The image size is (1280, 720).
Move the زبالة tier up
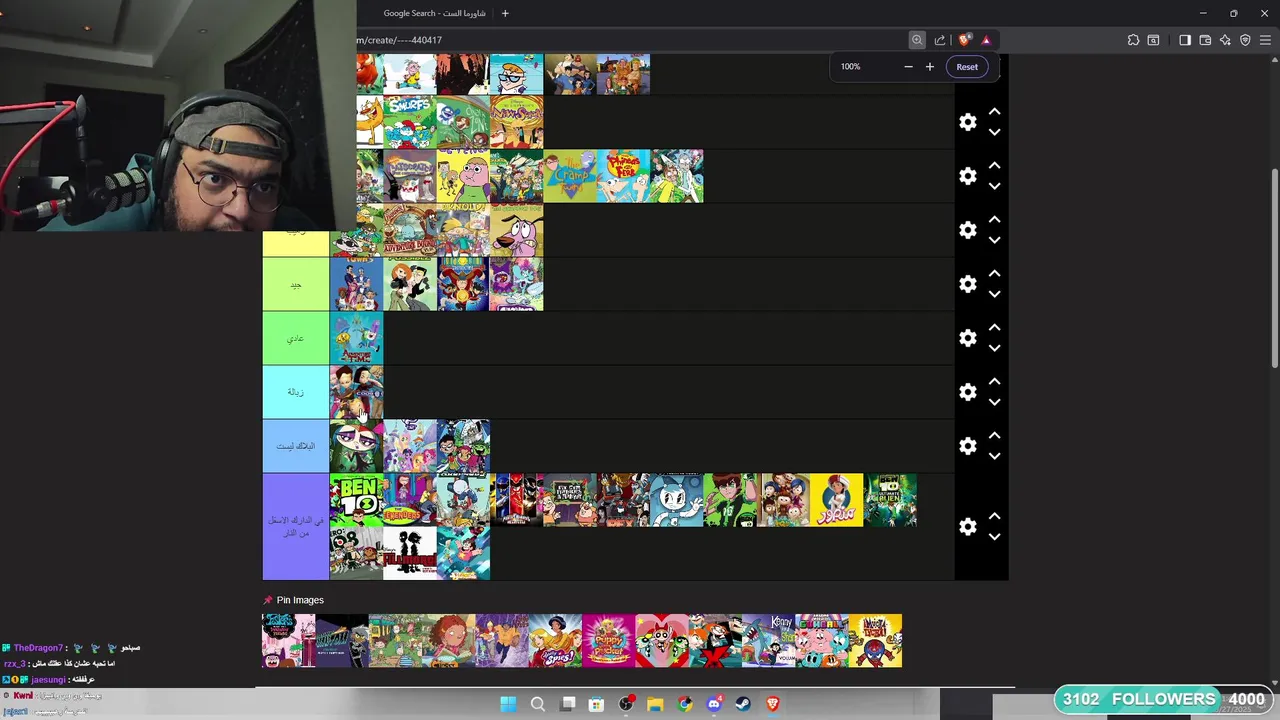[994, 382]
